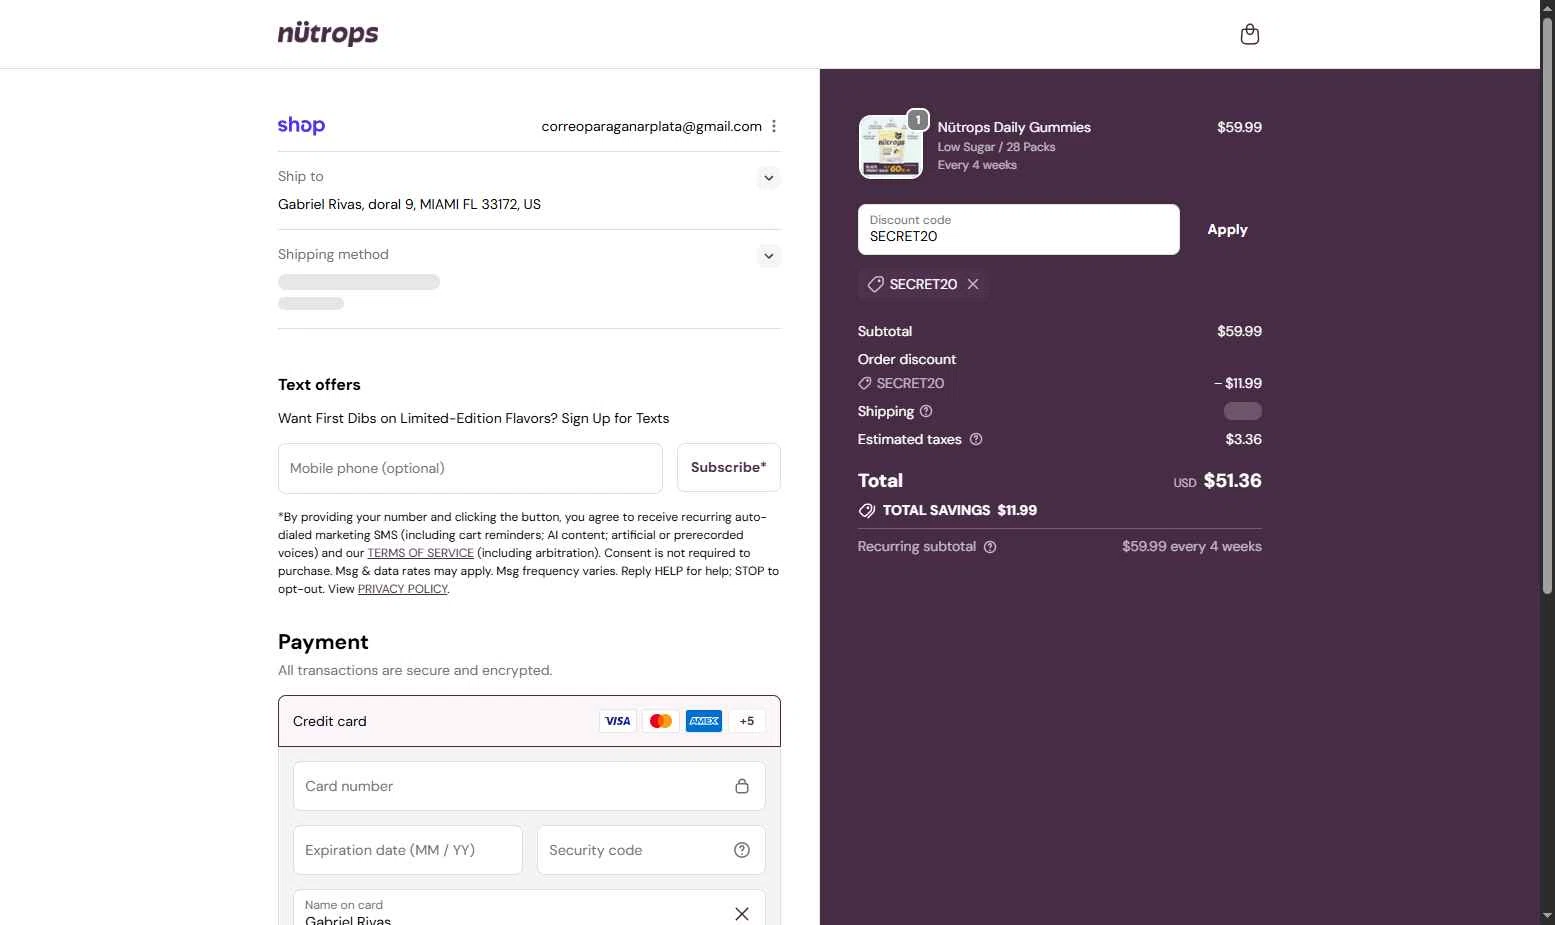Click the Visa card icon
Image resolution: width=1555 pixels, height=925 pixels.
tap(618, 721)
